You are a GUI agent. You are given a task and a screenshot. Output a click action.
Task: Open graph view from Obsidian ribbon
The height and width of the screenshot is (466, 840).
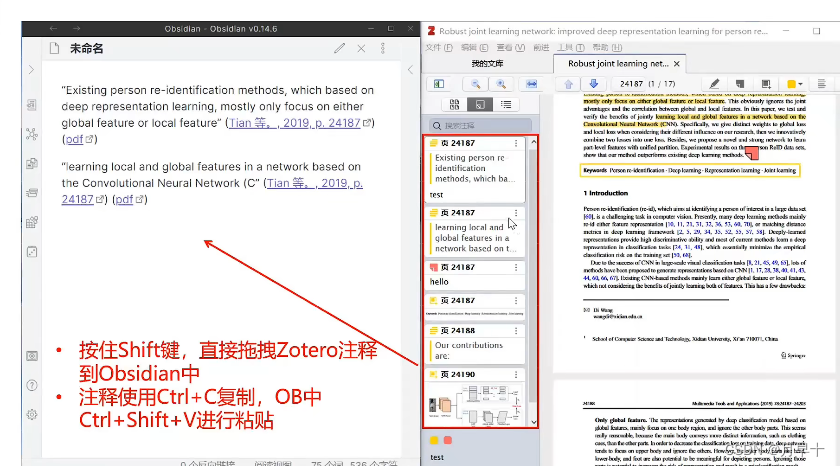(x=32, y=134)
